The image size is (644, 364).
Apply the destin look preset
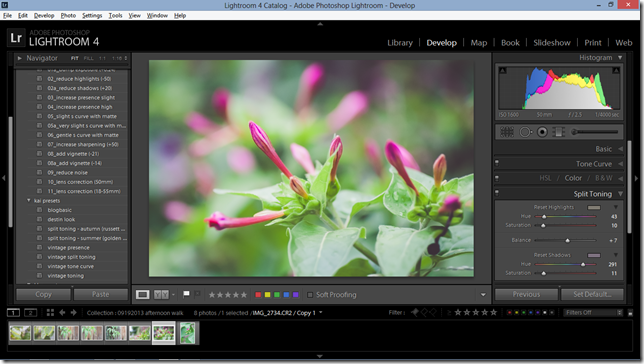[x=61, y=219]
